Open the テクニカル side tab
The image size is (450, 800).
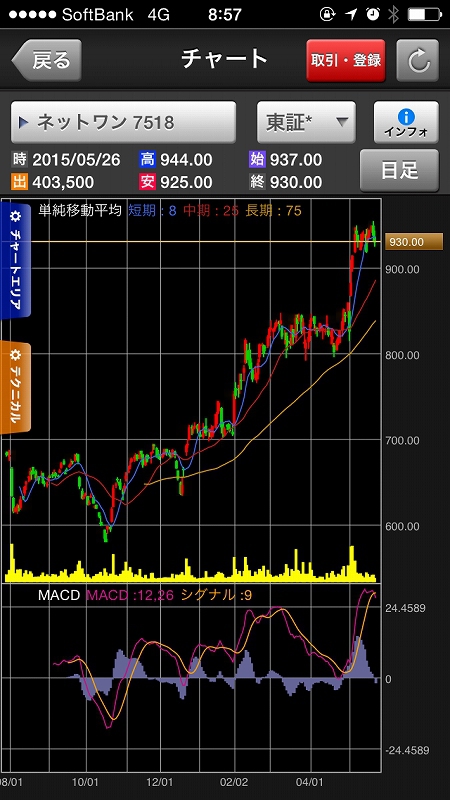15,388
